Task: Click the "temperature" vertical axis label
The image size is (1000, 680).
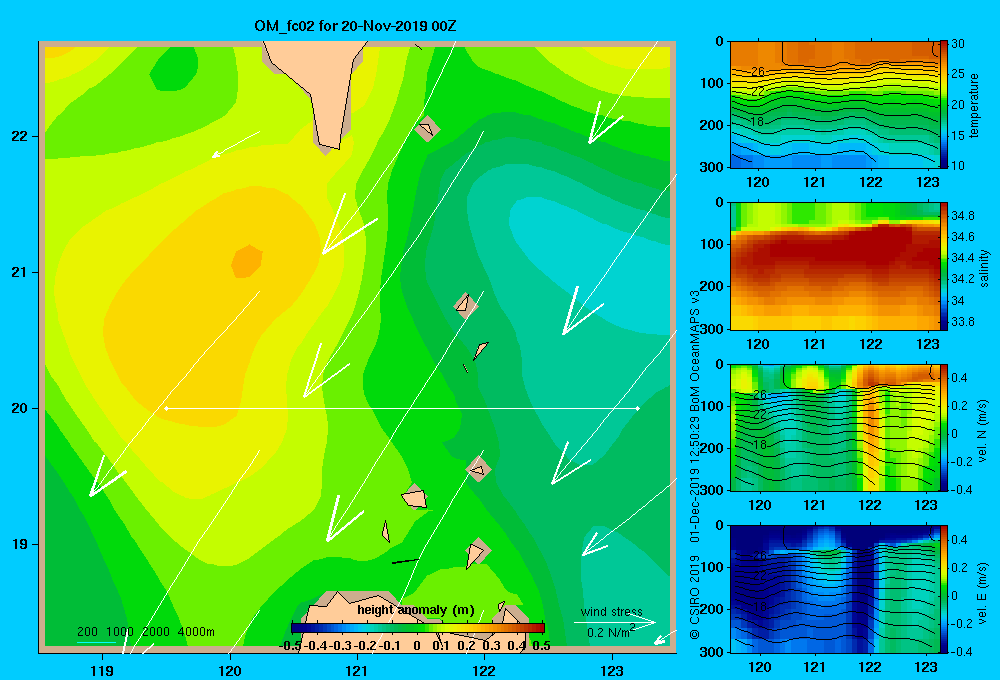Action: point(974,105)
